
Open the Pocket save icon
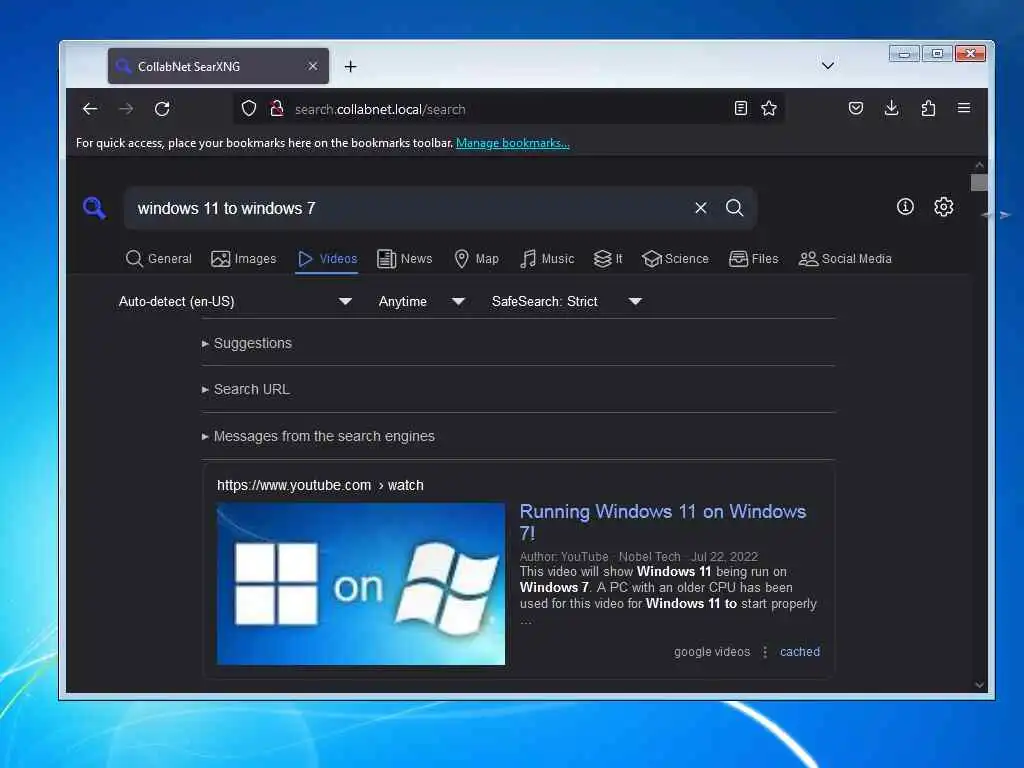pos(856,108)
